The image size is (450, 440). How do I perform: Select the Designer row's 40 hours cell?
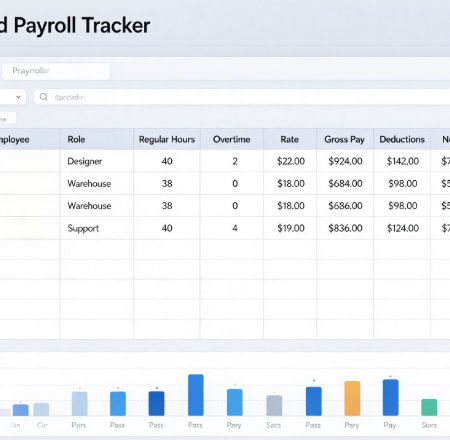pos(167,161)
